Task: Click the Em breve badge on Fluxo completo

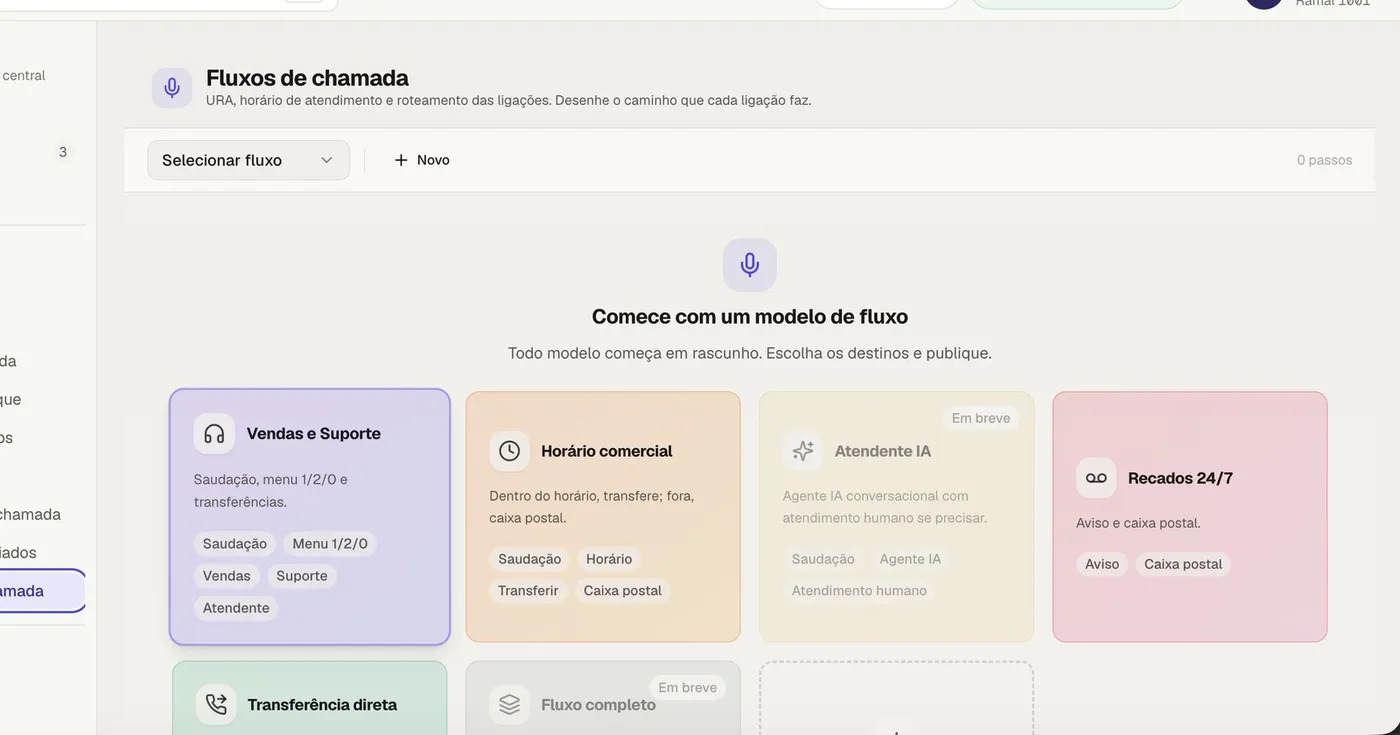Action: [687, 687]
